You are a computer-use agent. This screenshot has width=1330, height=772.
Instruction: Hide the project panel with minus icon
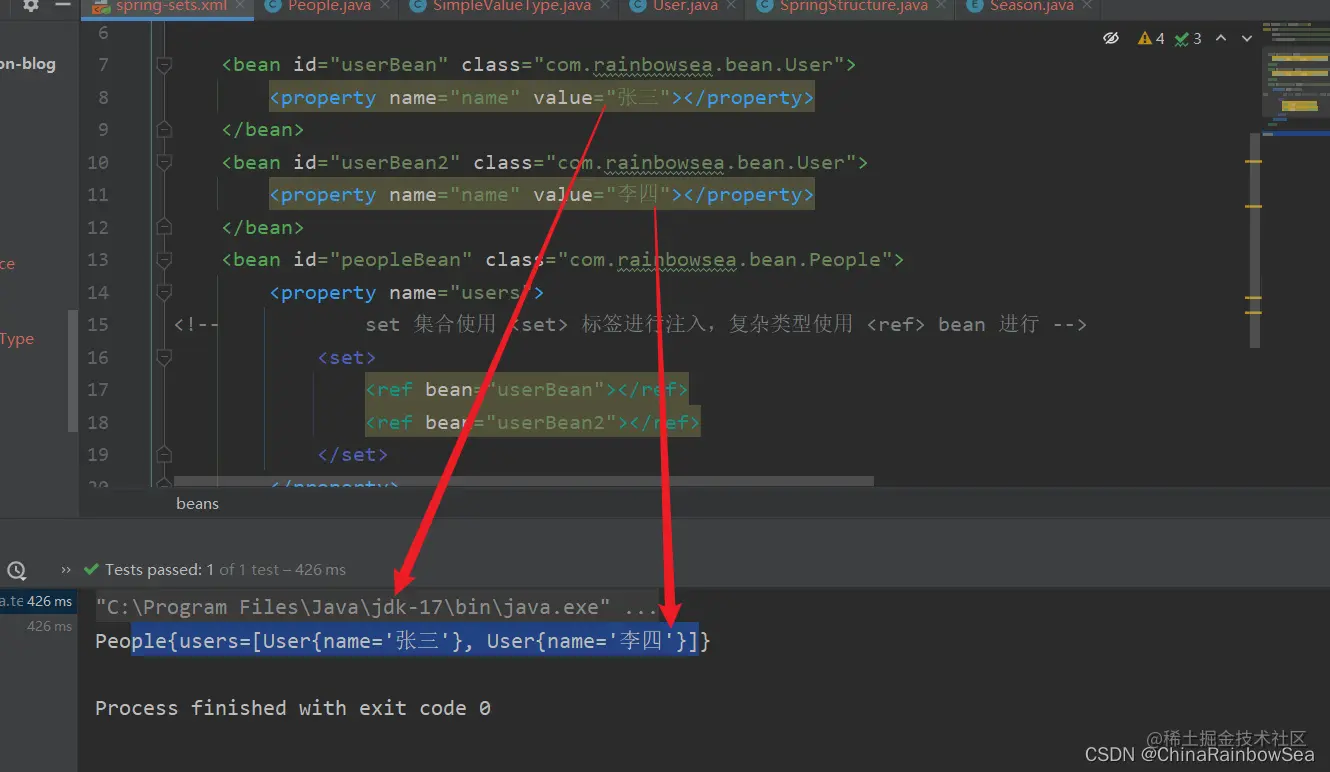click(63, 6)
